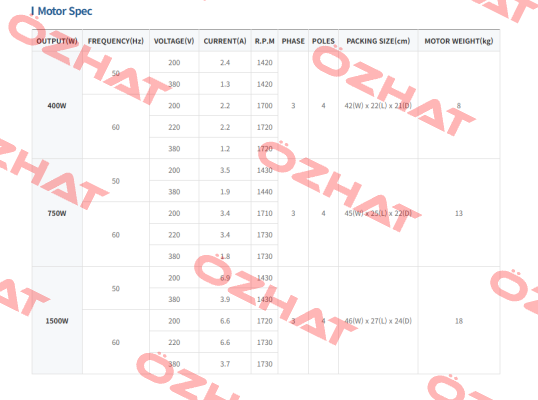This screenshot has width=538, height=400.
Task: Select the R.P.M column header
Action: [265, 41]
